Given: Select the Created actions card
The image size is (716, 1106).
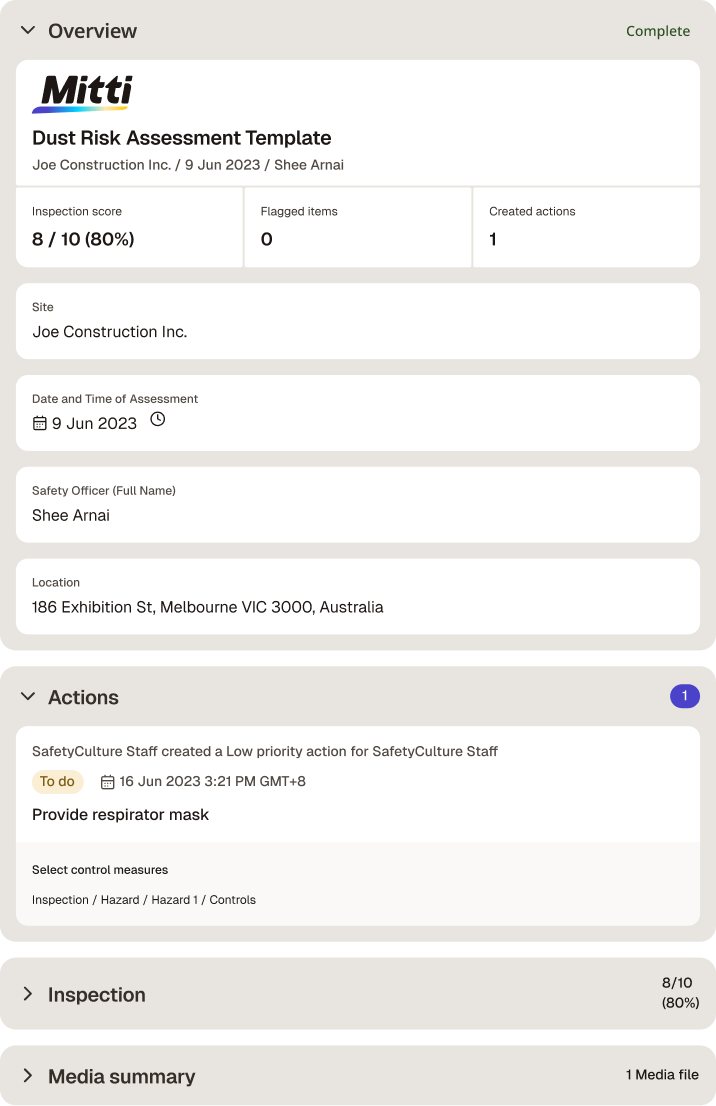Looking at the screenshot, I should (586, 227).
